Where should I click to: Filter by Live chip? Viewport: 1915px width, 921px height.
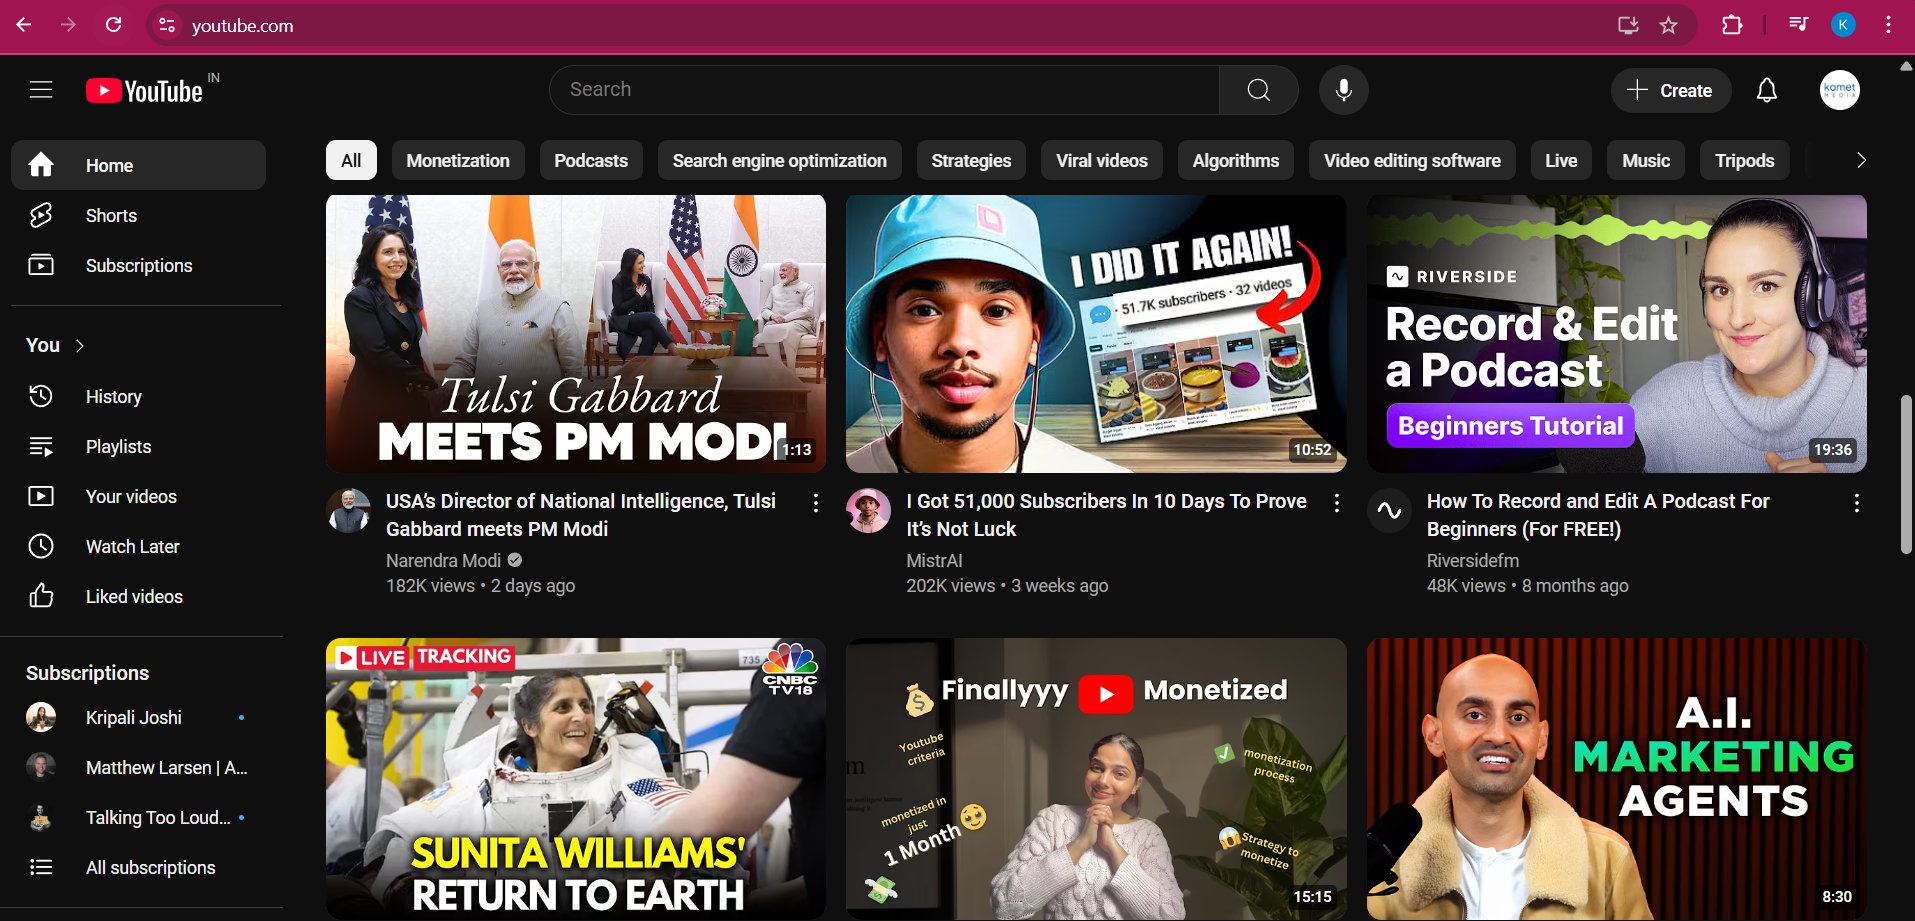click(x=1561, y=160)
